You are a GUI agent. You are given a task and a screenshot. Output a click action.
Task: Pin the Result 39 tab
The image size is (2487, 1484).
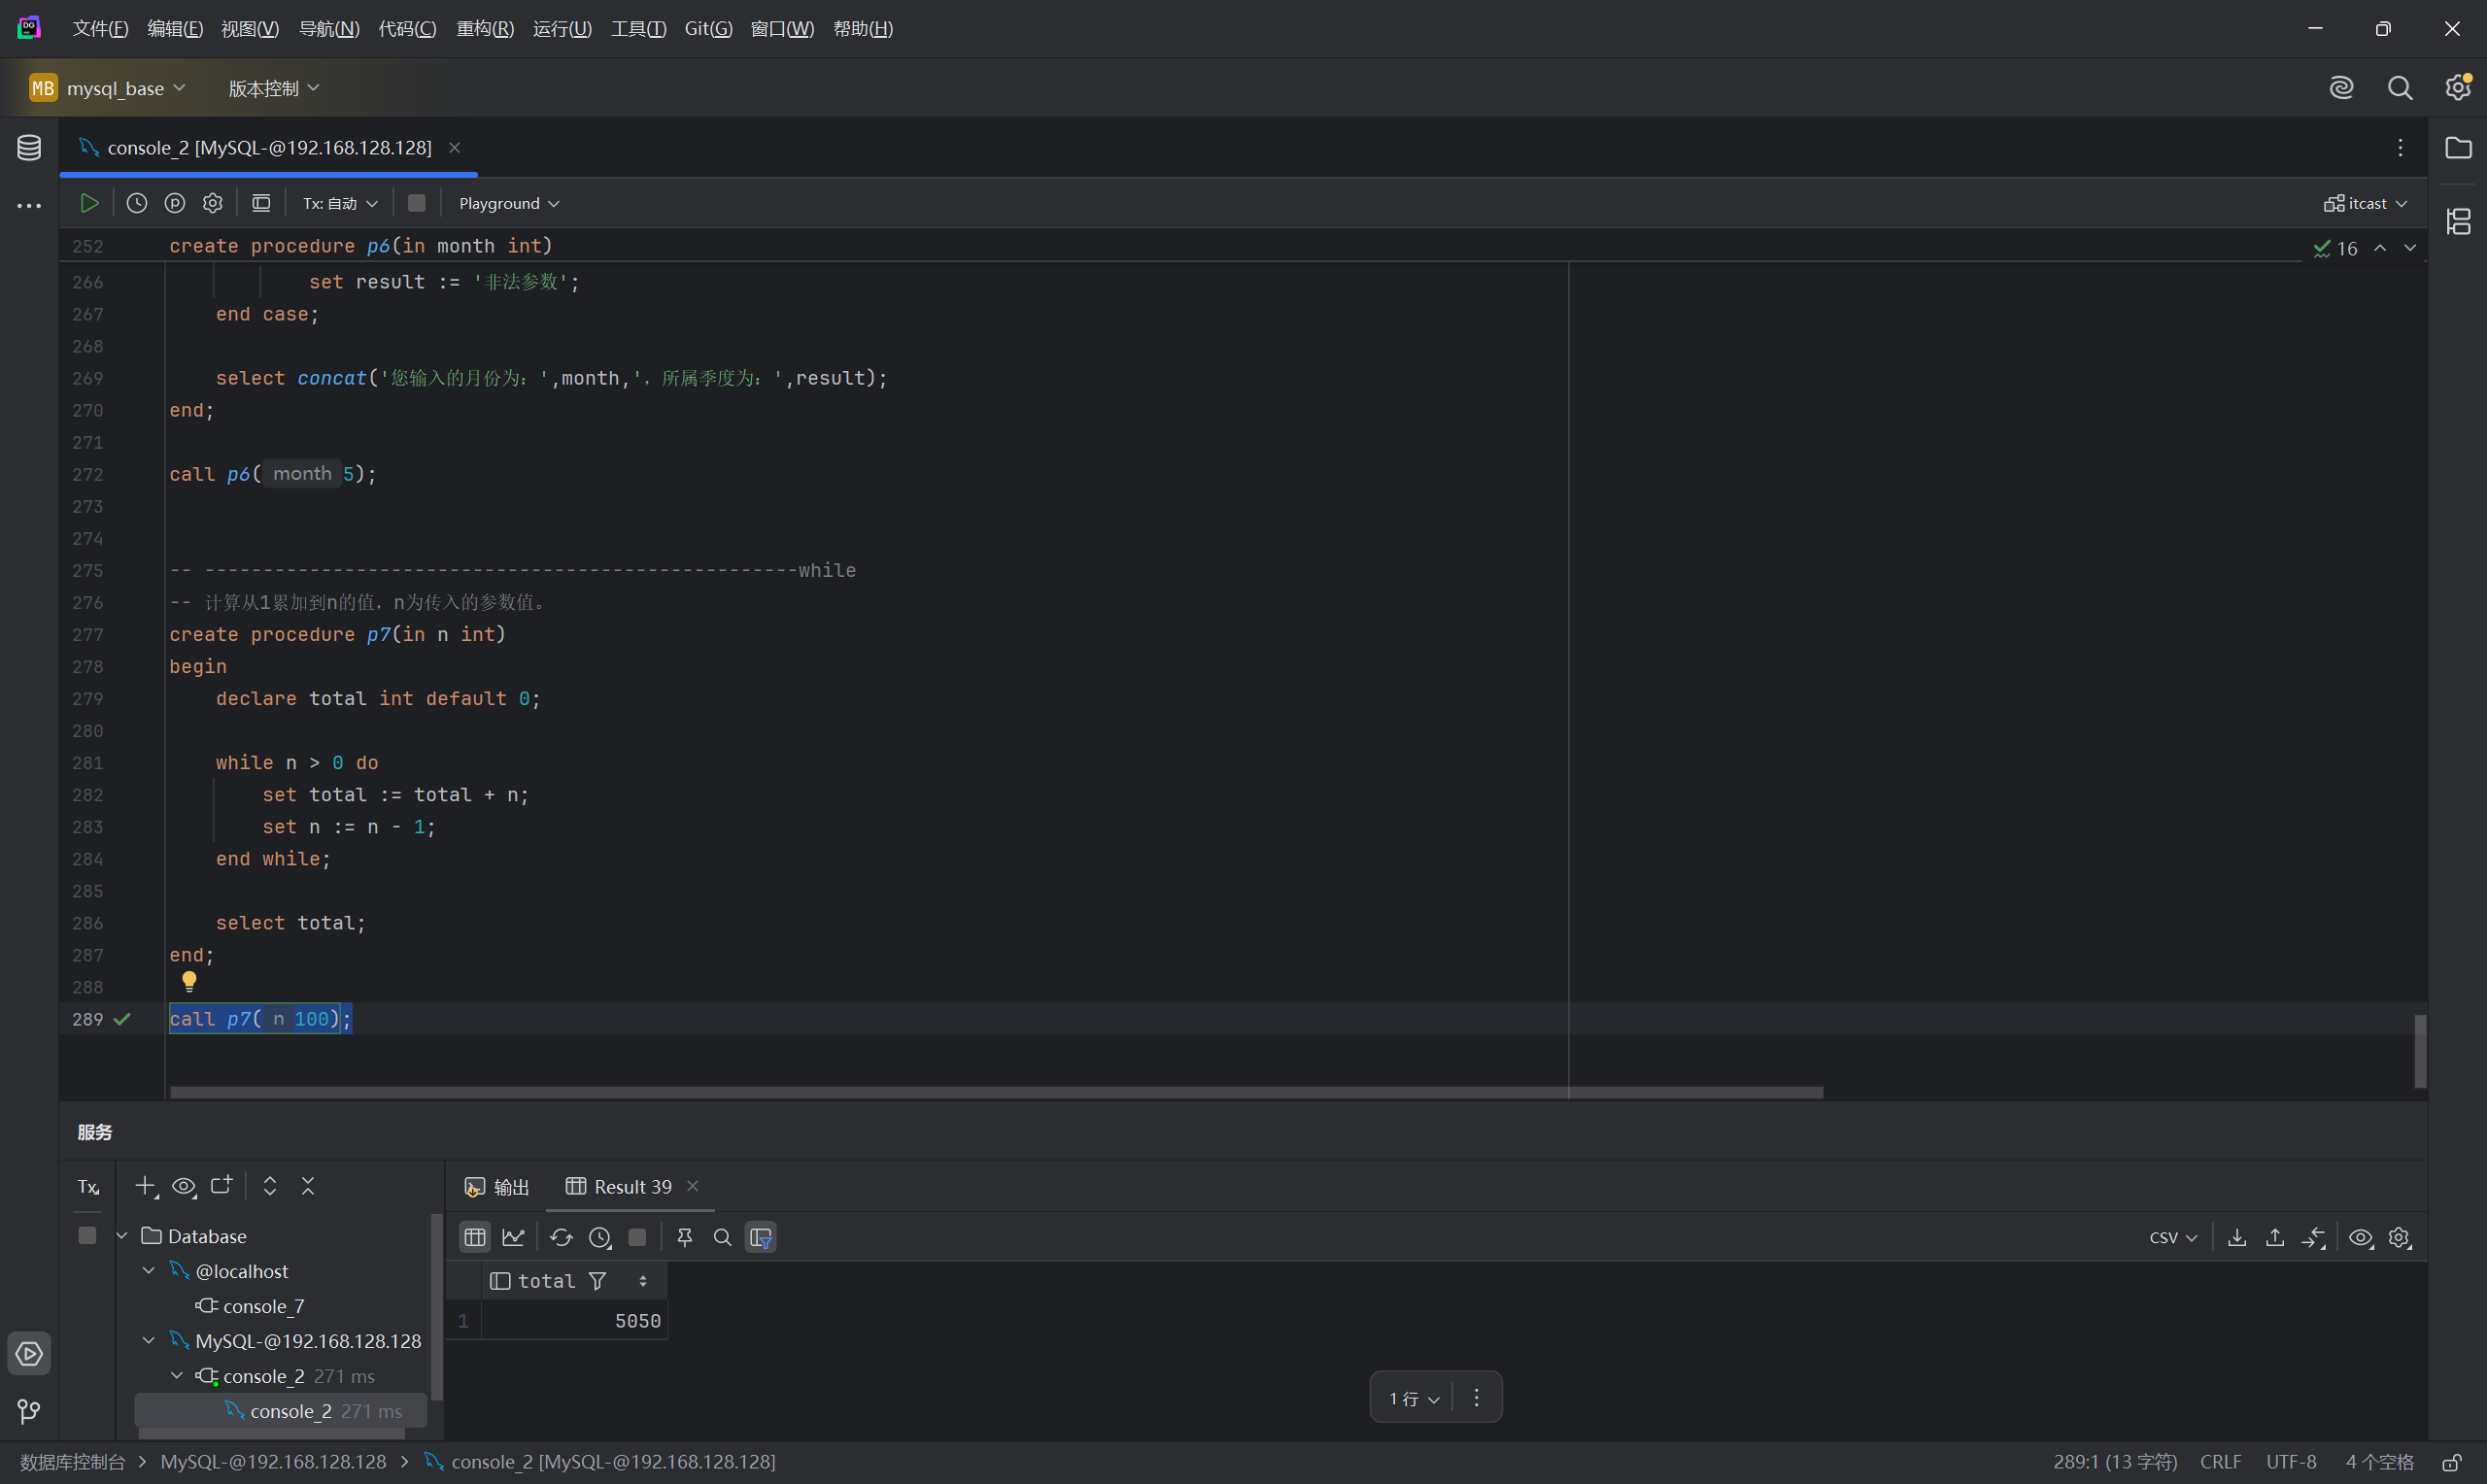tap(685, 1237)
